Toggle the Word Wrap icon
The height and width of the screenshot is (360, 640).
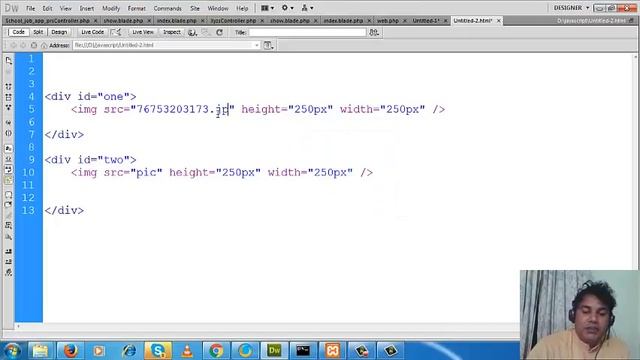pos(9,169)
